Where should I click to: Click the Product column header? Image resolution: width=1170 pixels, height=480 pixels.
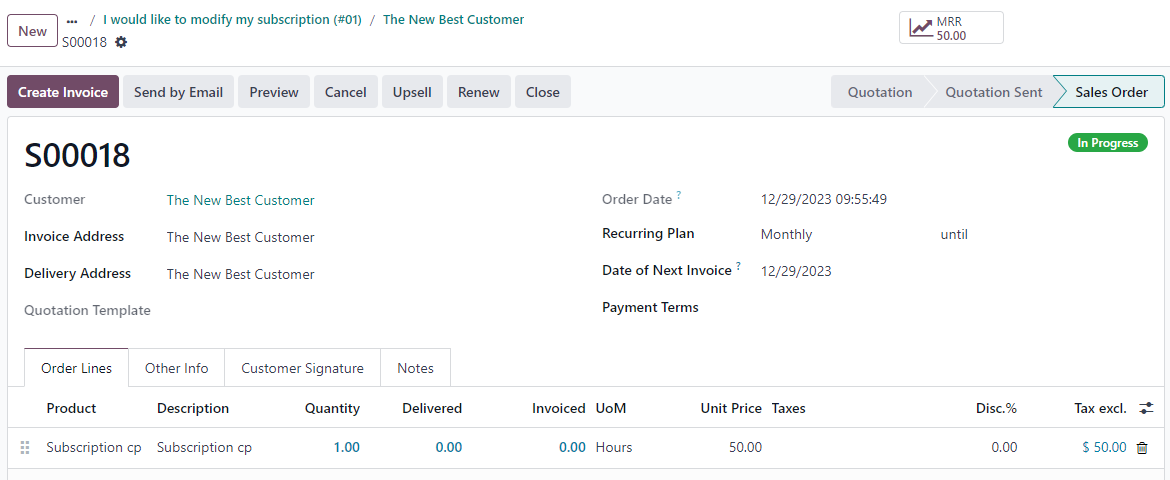[x=71, y=408]
